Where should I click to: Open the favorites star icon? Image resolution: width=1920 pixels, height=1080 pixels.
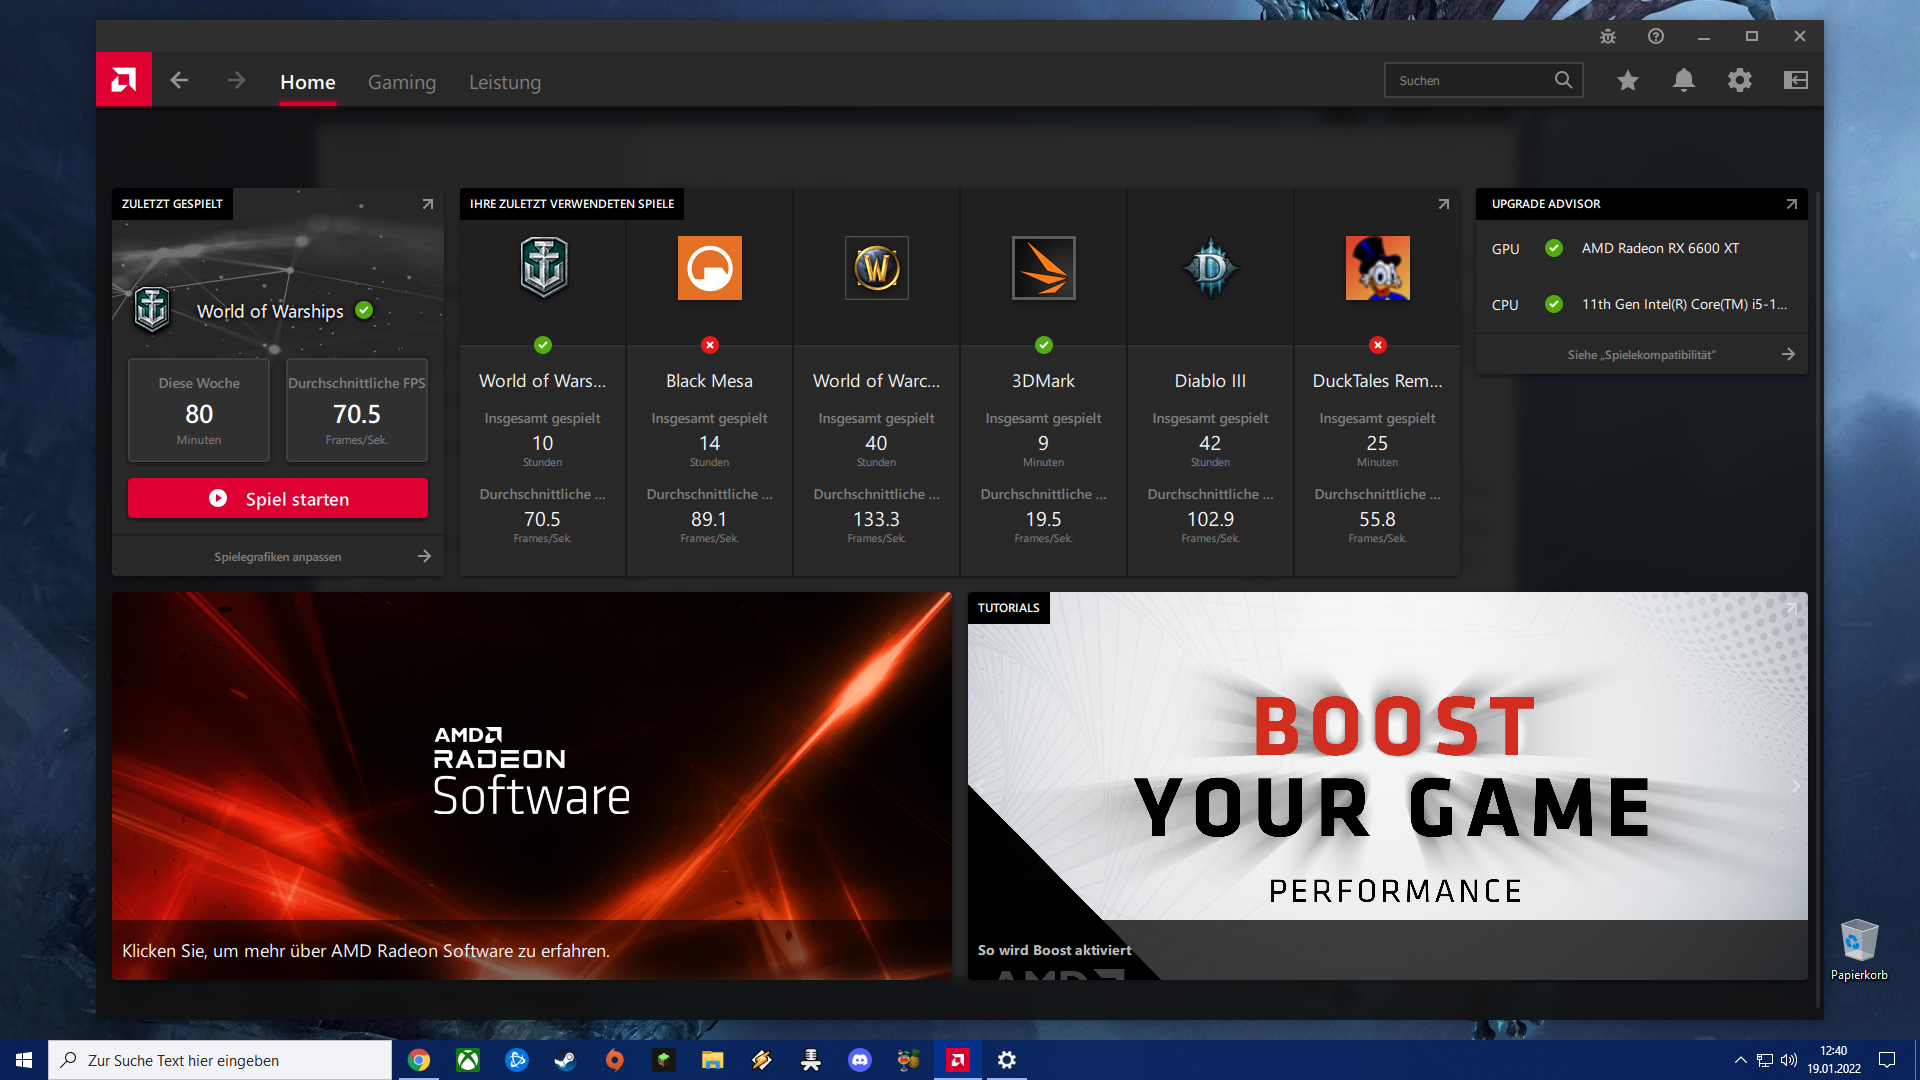[x=1628, y=80]
